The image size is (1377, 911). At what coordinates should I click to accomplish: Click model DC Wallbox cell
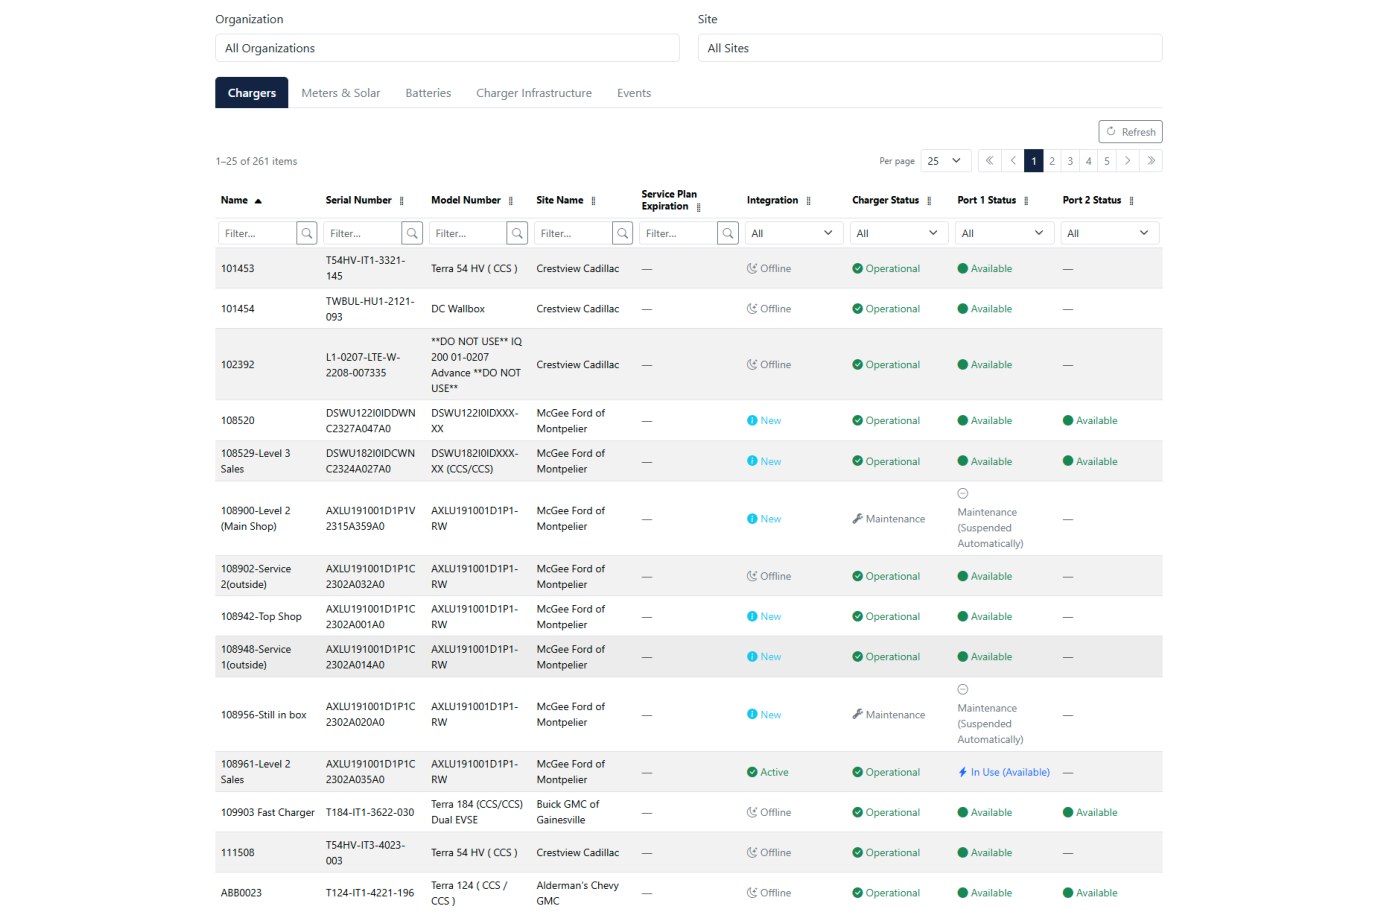coord(458,309)
